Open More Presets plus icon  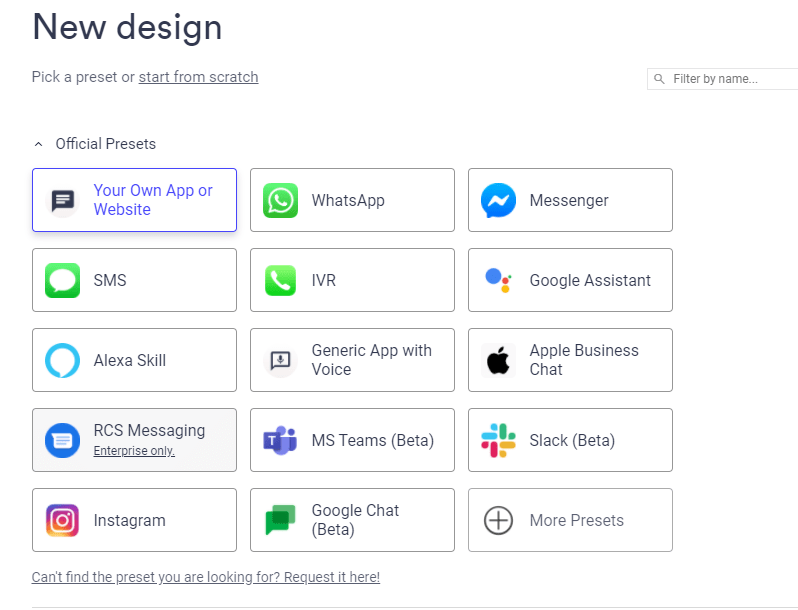tap(498, 520)
